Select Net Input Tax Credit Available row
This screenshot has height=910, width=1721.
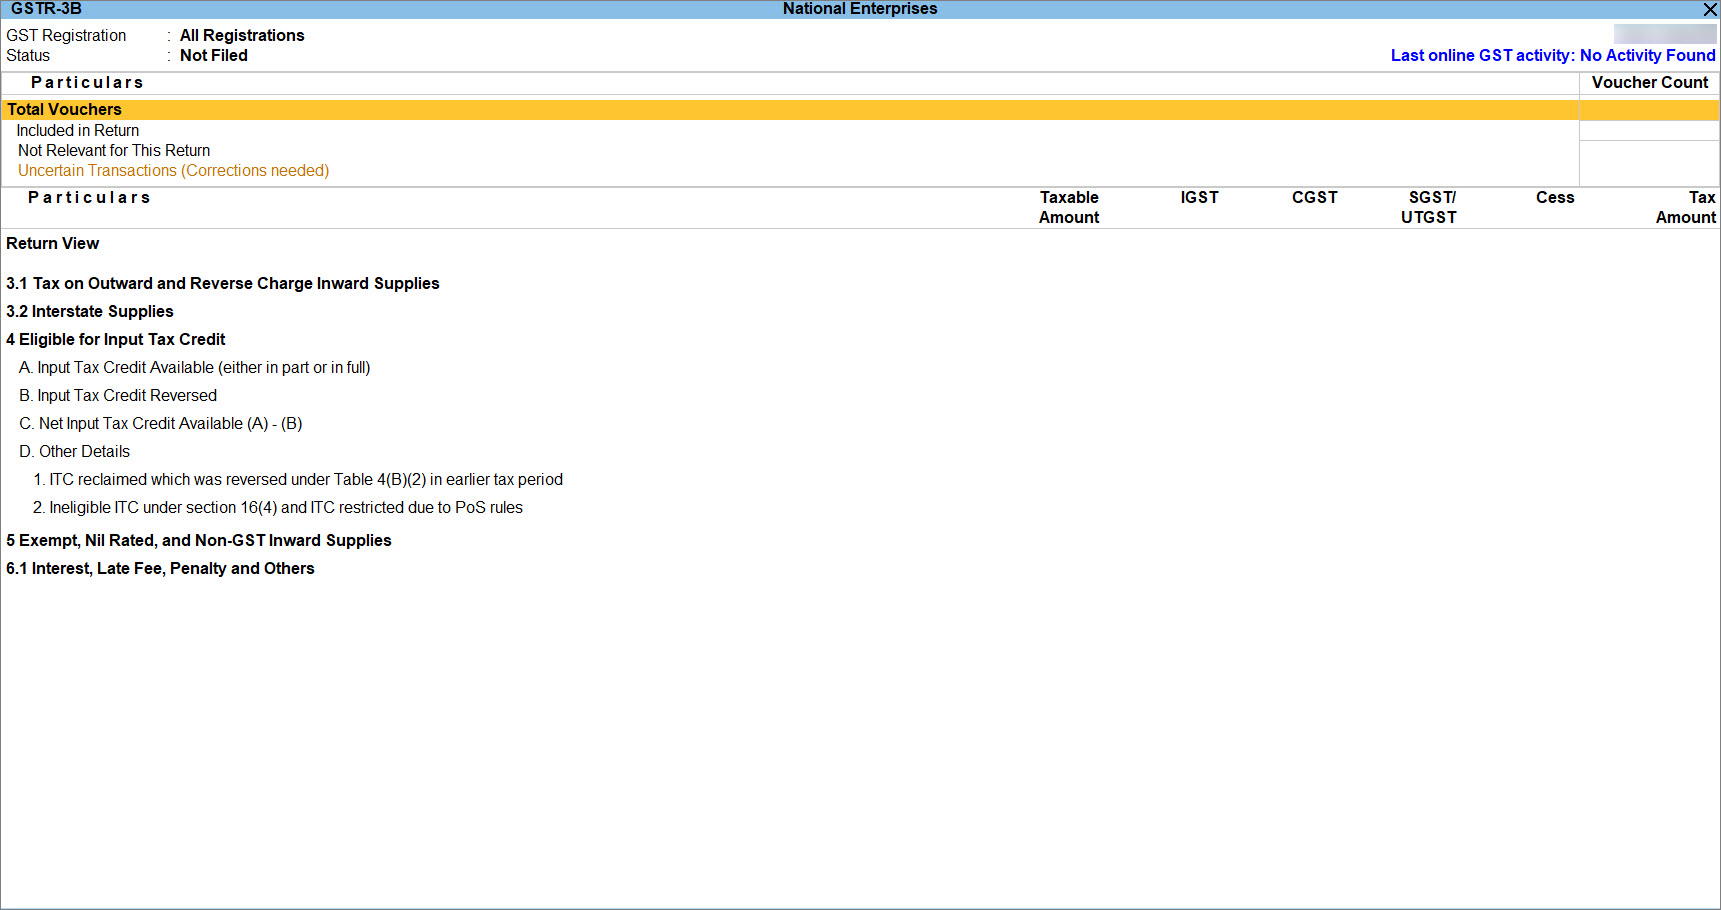click(161, 423)
